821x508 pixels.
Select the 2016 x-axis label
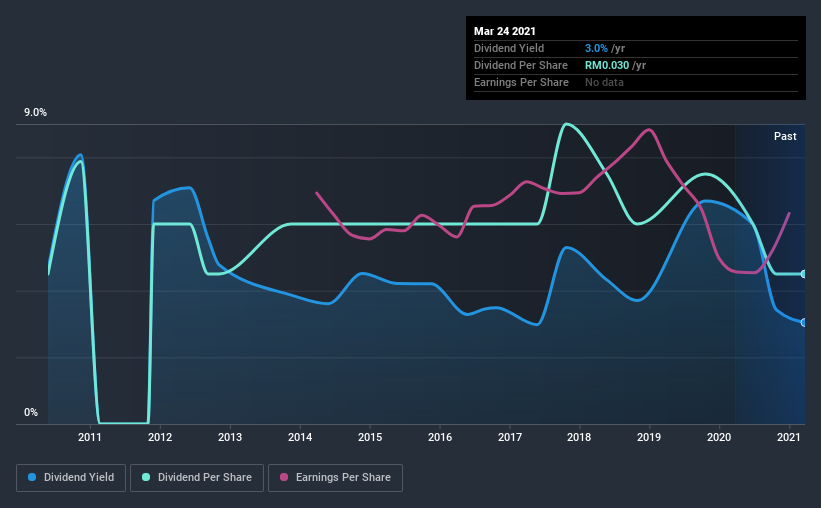click(x=440, y=437)
